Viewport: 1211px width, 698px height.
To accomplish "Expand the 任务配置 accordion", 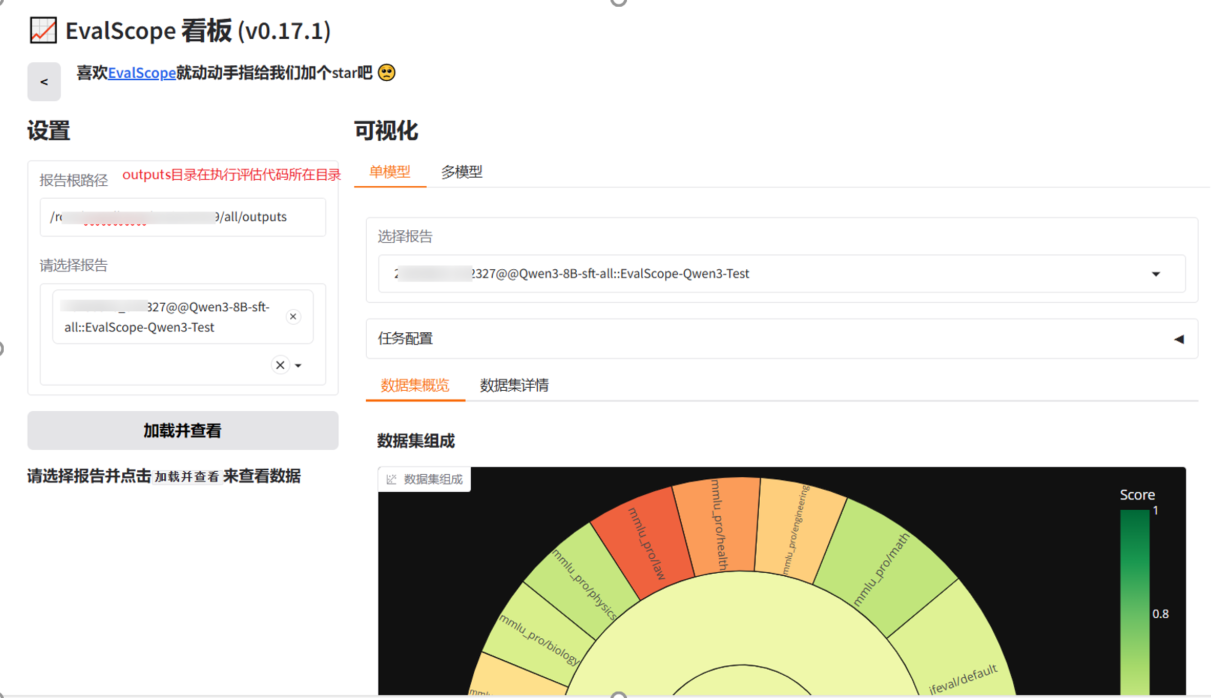I will point(782,339).
